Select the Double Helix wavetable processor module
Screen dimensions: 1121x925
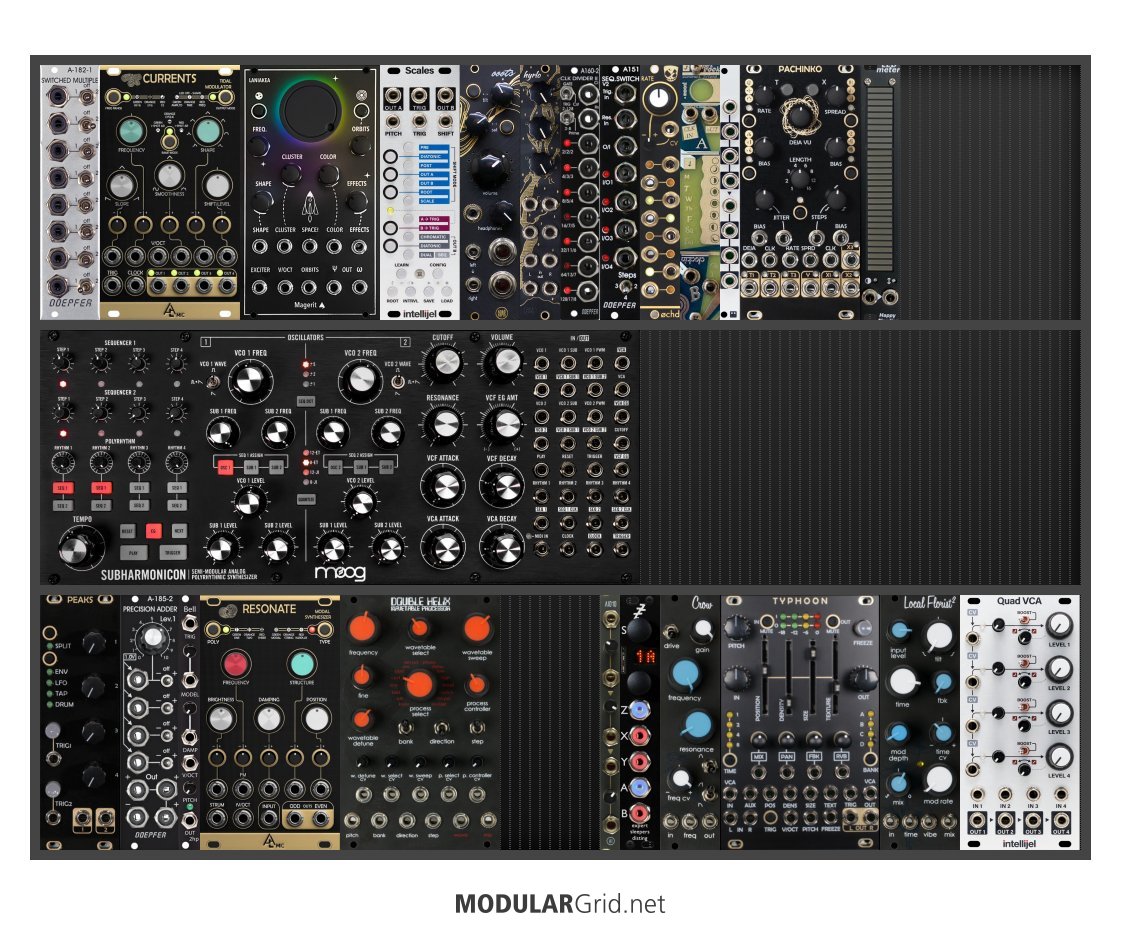coord(420,722)
